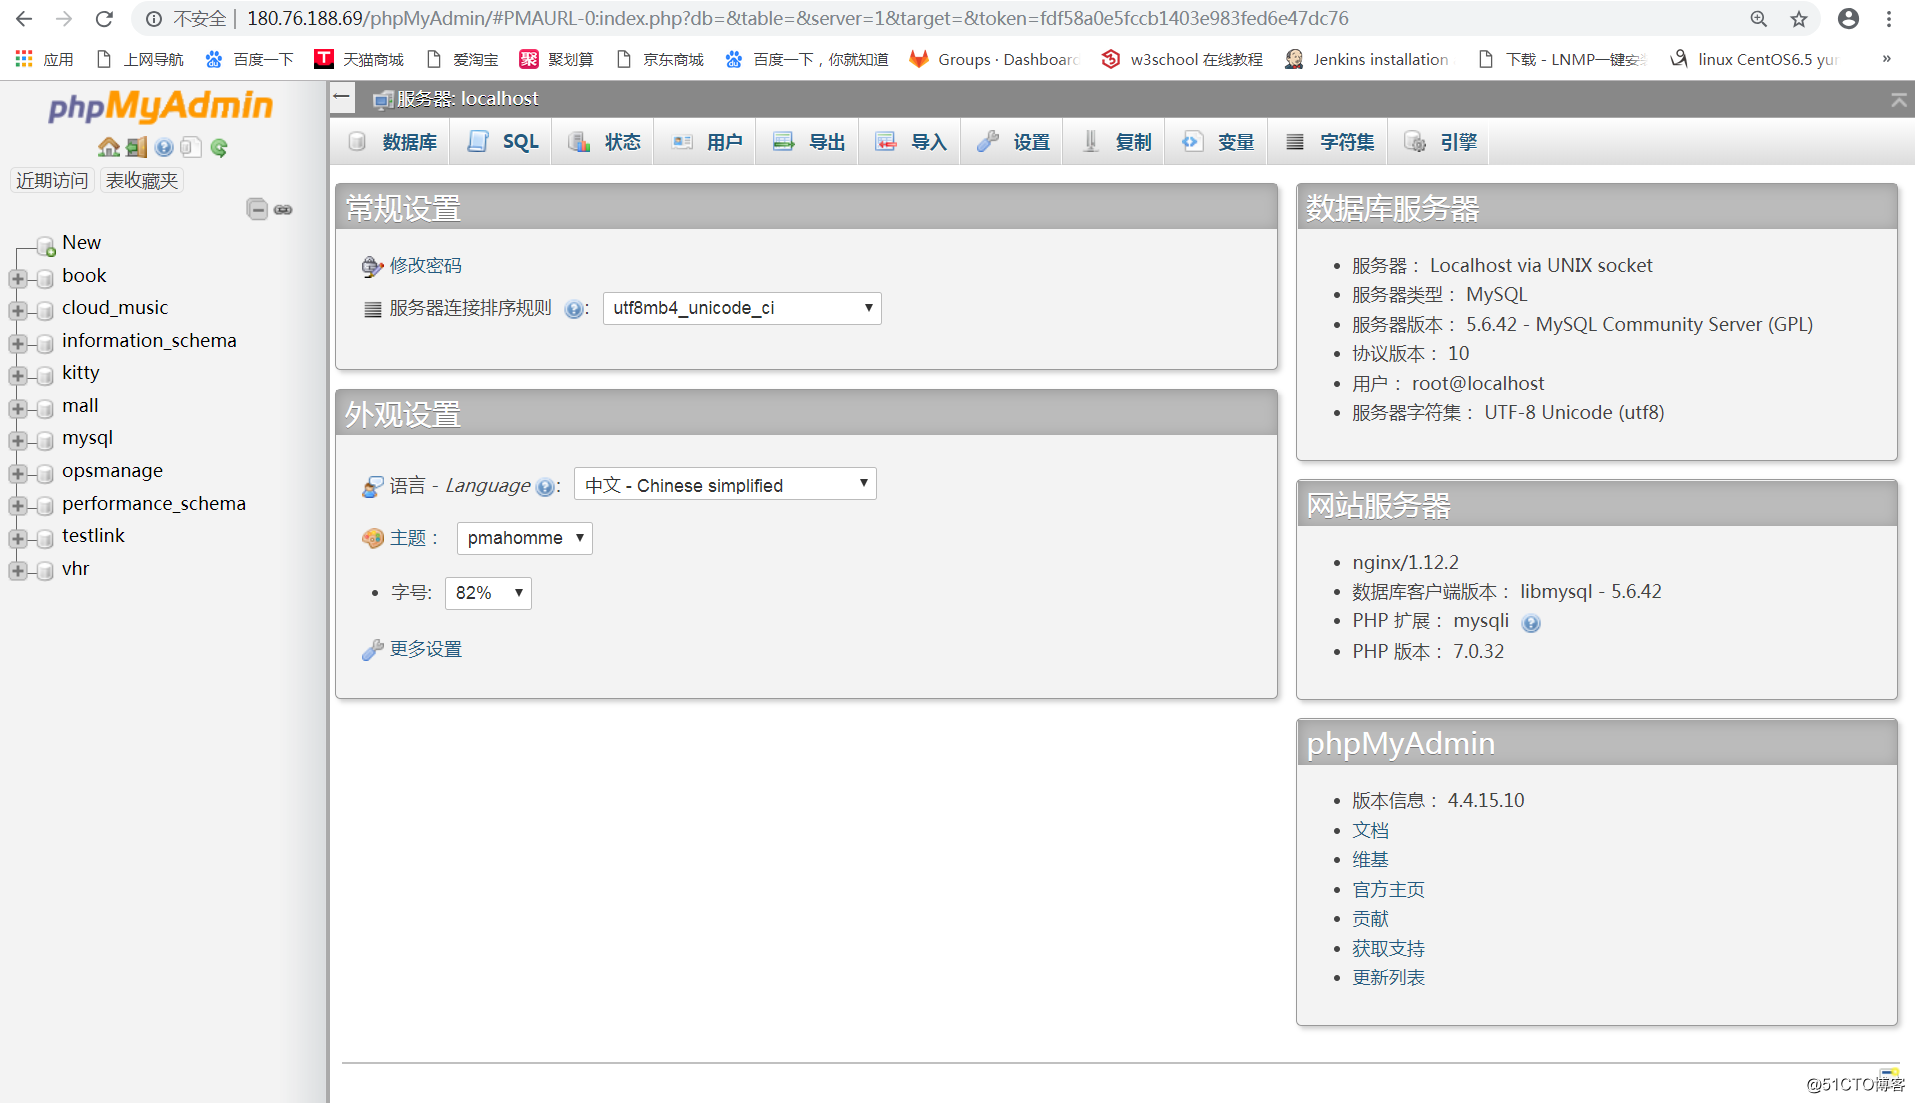Screen dimensions: 1915x1103
Task: Expand the opsmanage database node
Action: pyautogui.click(x=17, y=473)
